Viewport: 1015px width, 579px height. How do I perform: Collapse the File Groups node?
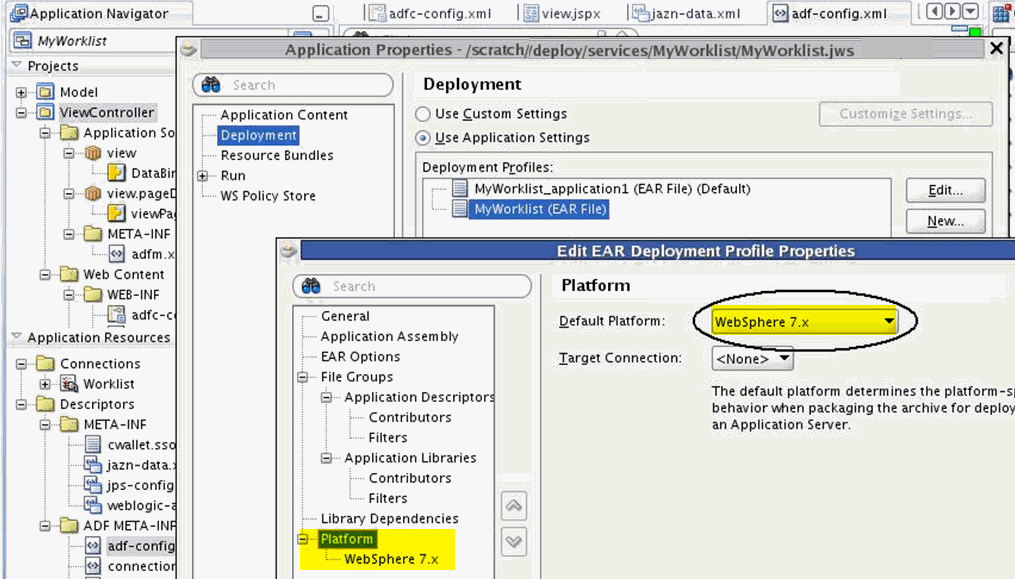click(x=302, y=377)
